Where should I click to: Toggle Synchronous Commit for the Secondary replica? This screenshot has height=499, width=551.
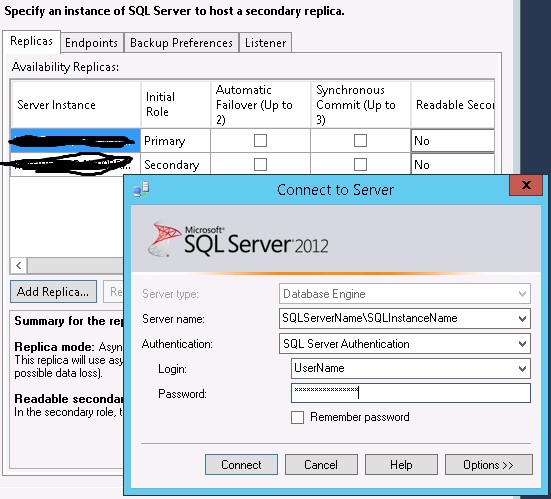click(360, 164)
